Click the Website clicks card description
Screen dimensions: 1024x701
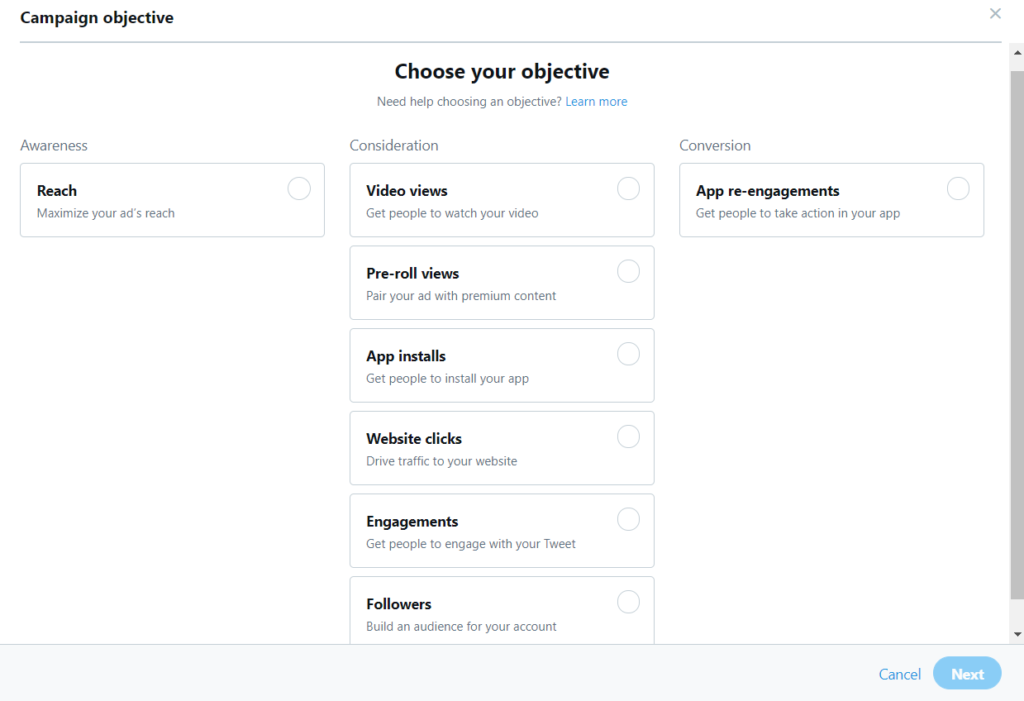441,461
